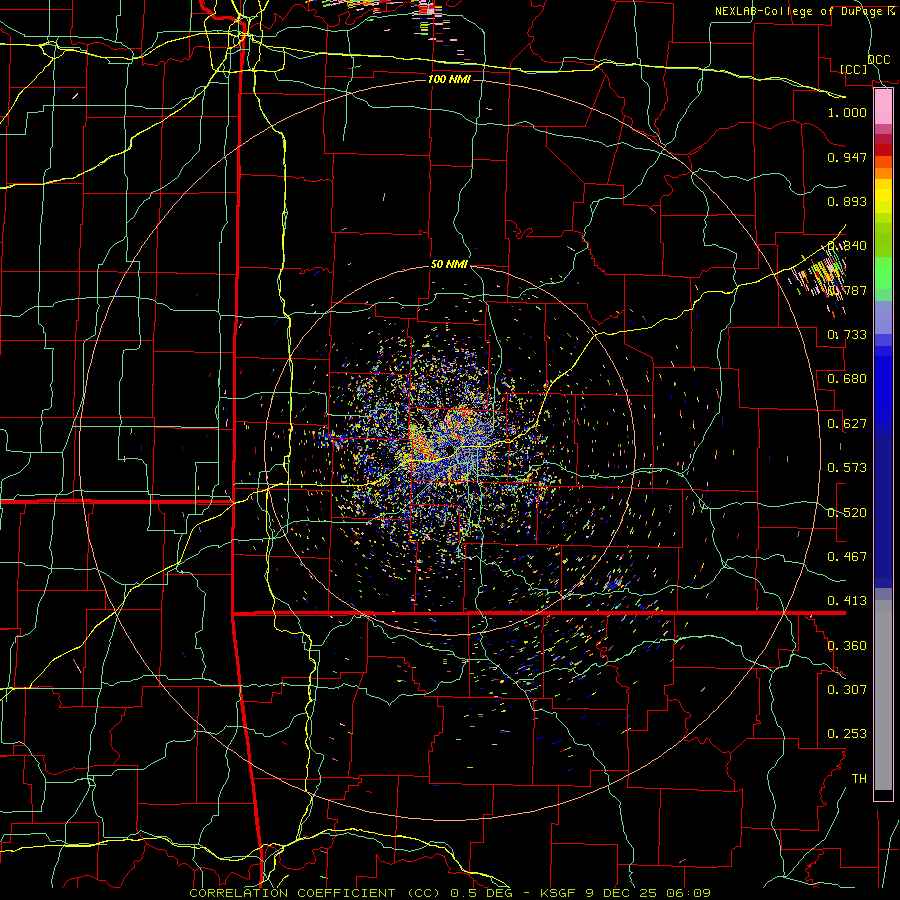This screenshot has height=900, width=900.
Task: Click the 0.307 legend value
Action: click(x=847, y=690)
